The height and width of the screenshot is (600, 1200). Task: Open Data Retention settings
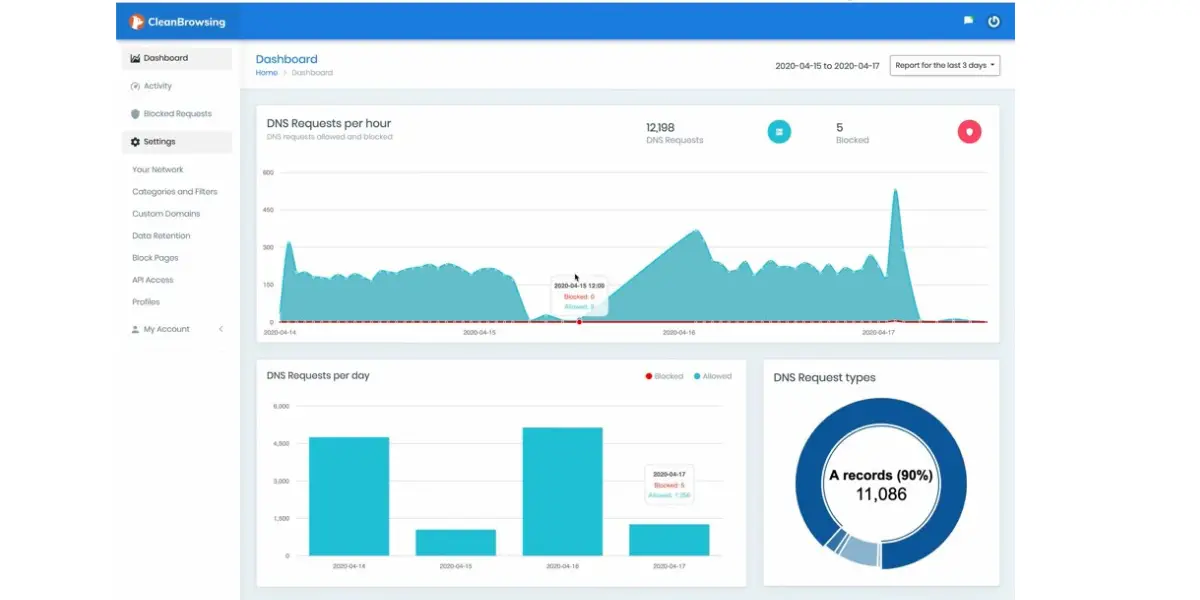pyautogui.click(x=161, y=236)
